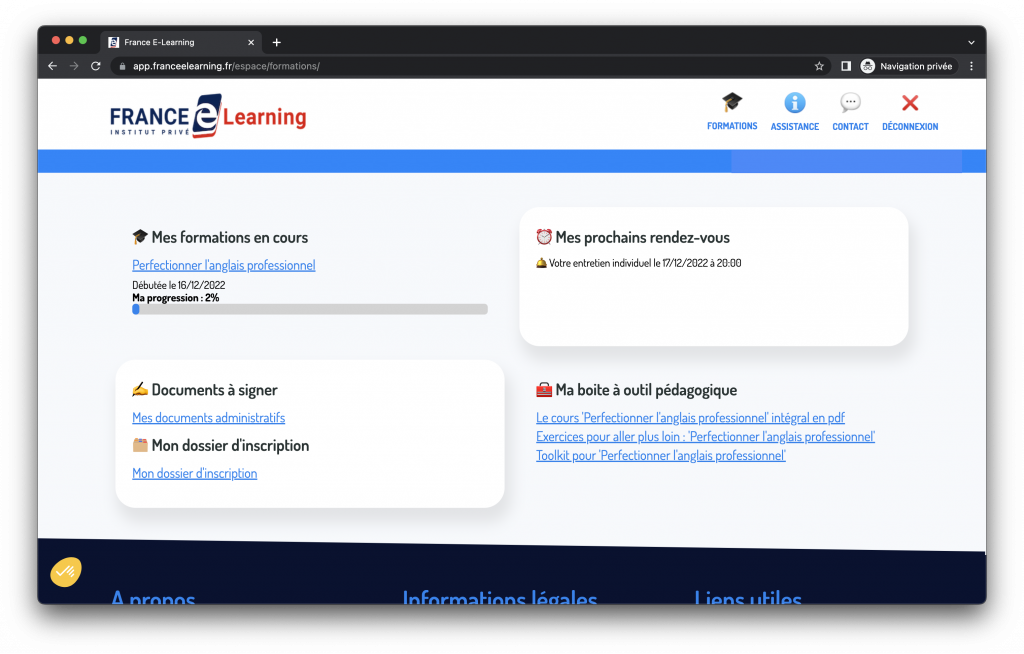Image resolution: width=1024 pixels, height=654 pixels.
Task: Go forward with the browser forward arrow
Action: tap(74, 66)
